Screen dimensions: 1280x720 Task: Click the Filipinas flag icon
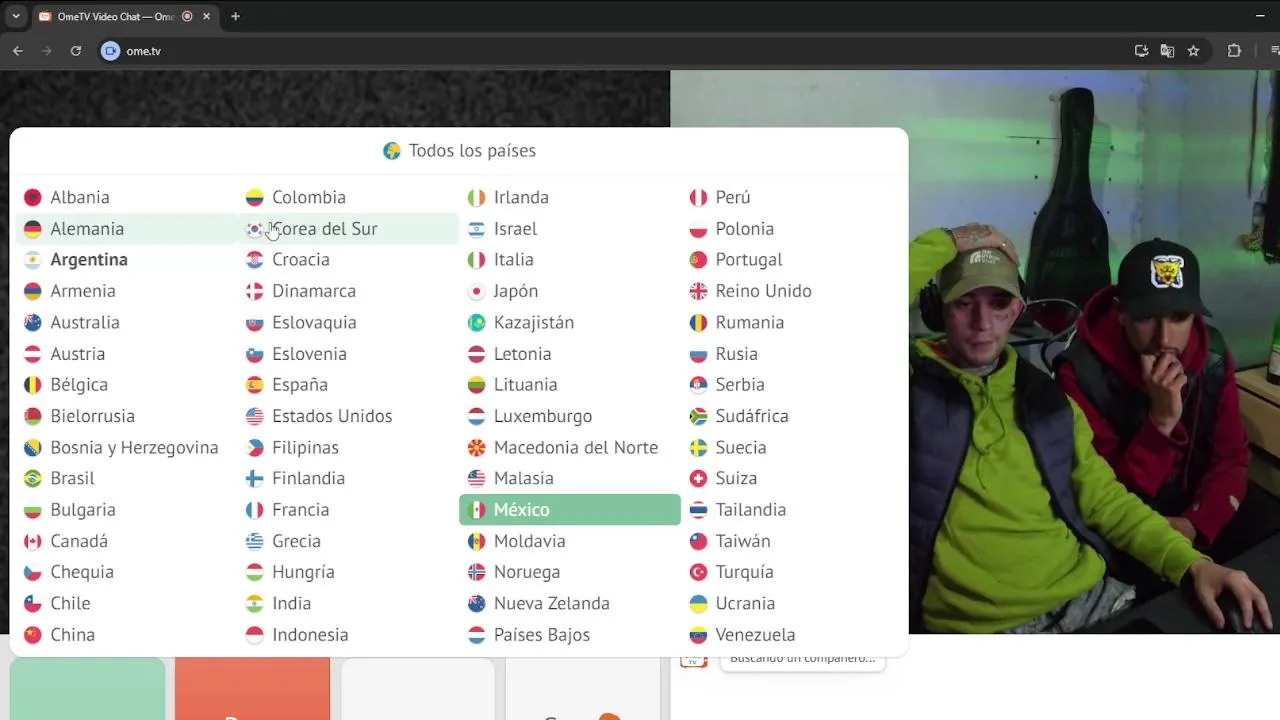pyautogui.click(x=254, y=447)
